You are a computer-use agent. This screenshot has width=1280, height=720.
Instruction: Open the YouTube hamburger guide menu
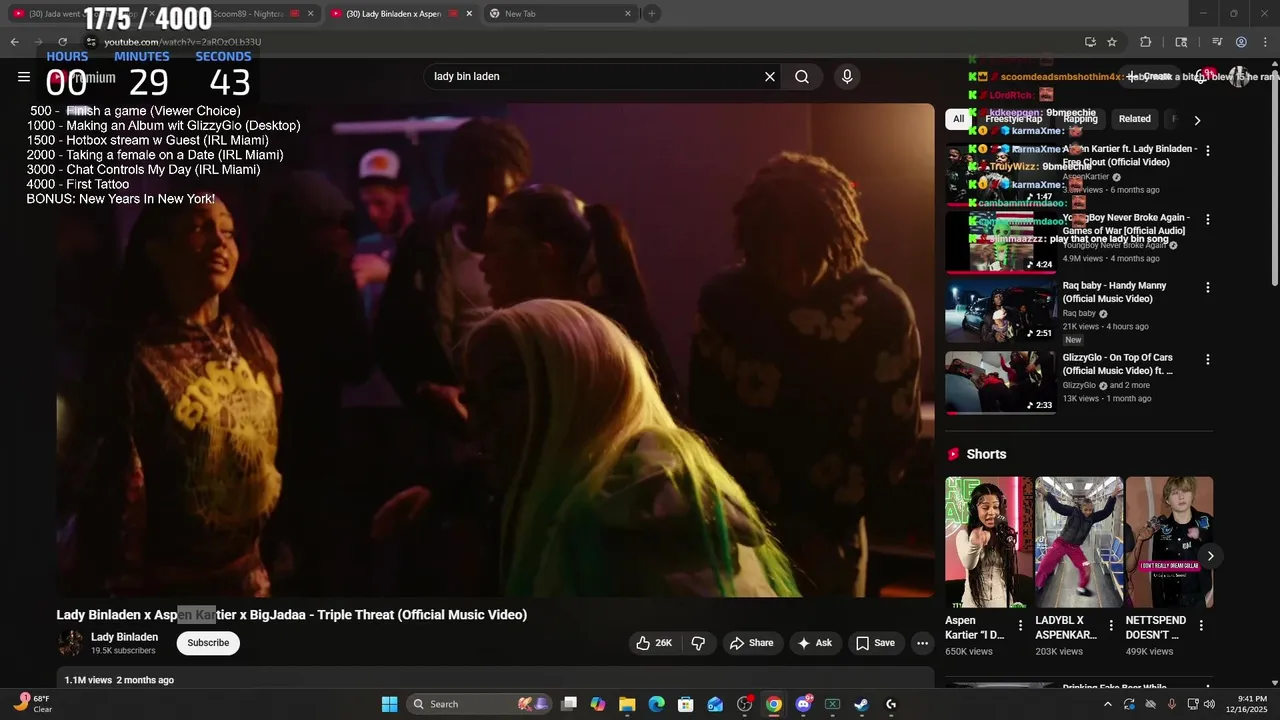click(24, 77)
